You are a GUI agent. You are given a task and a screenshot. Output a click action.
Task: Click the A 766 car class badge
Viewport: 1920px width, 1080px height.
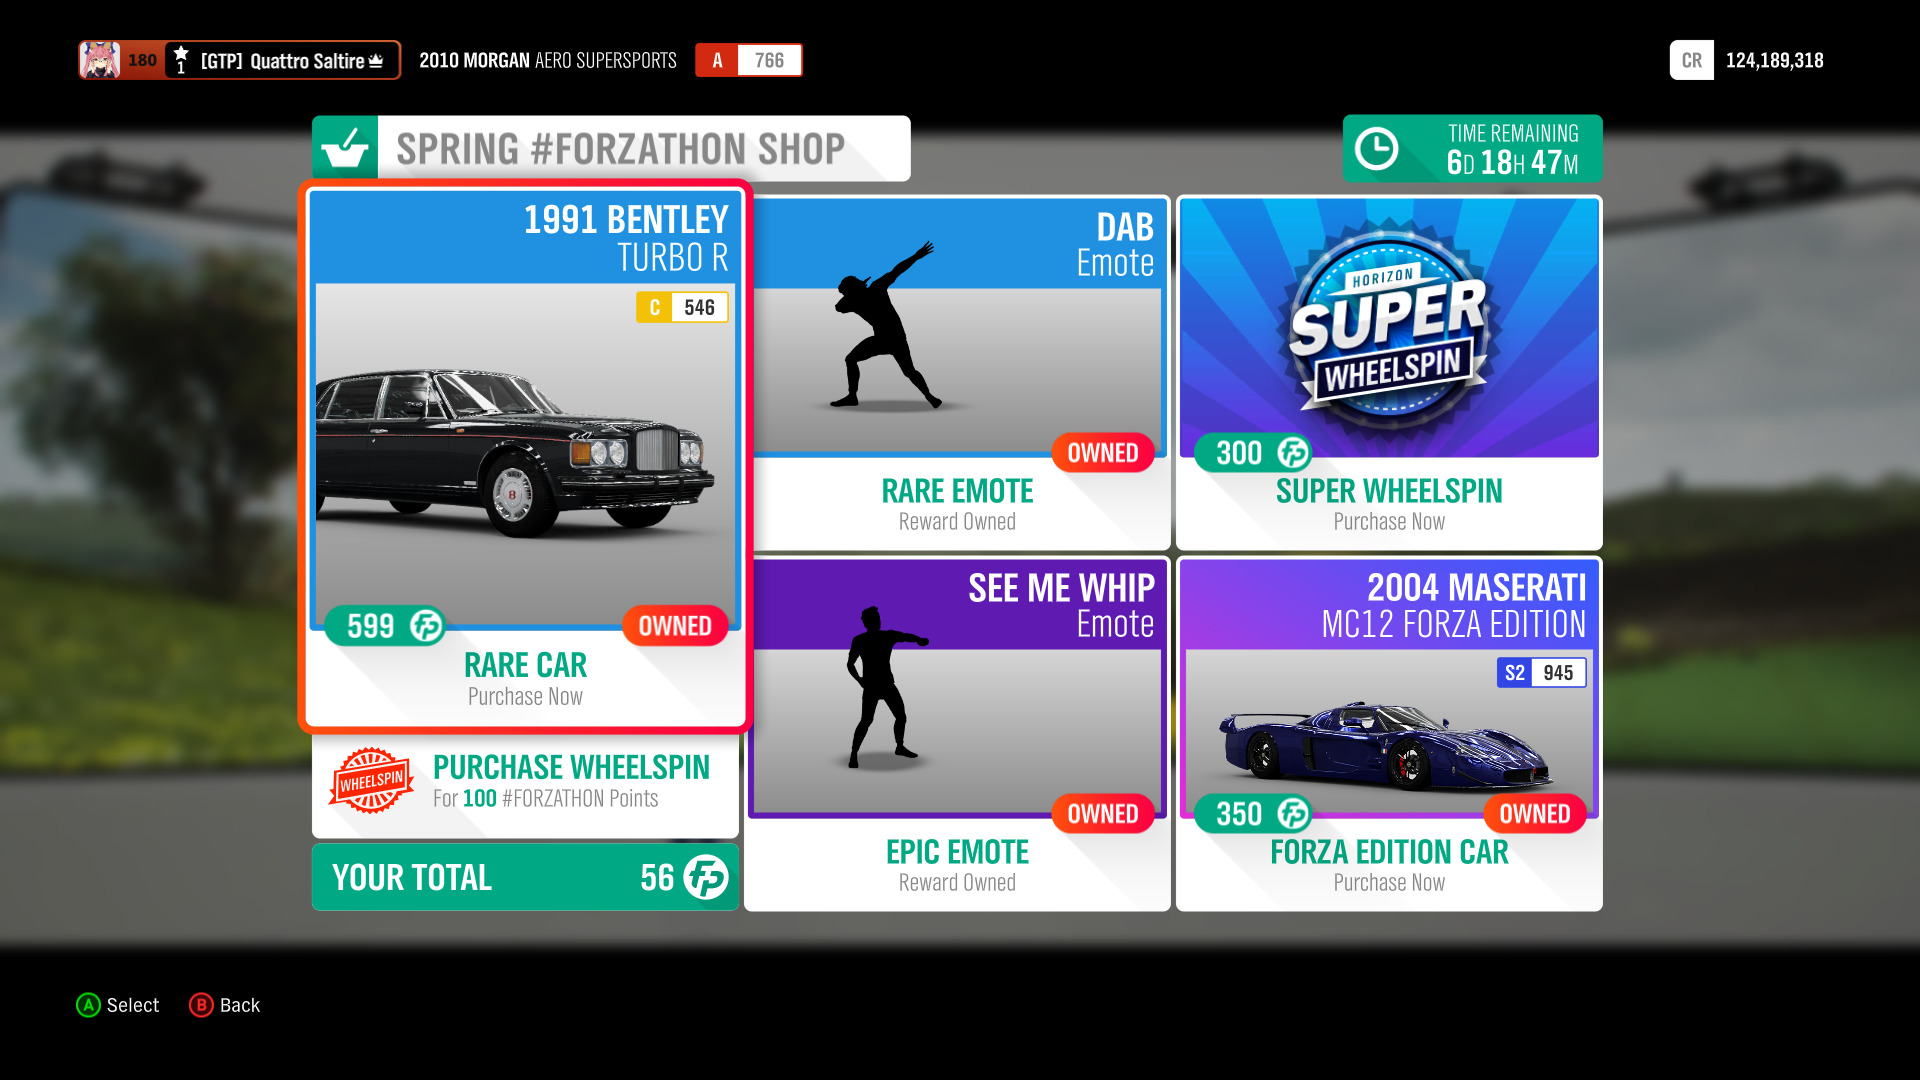(748, 60)
